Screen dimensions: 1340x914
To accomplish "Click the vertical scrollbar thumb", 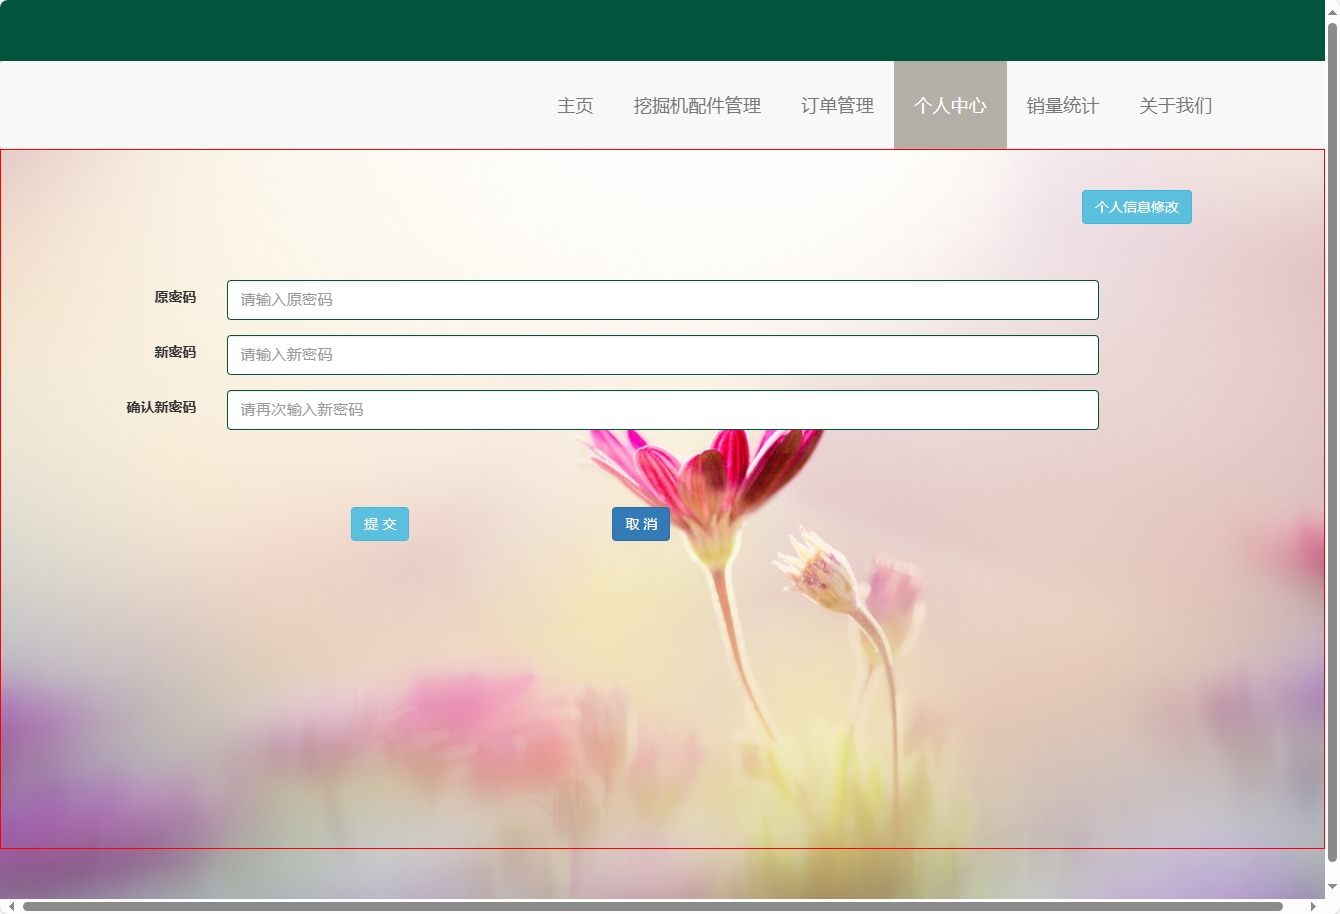I will [x=1332, y=440].
